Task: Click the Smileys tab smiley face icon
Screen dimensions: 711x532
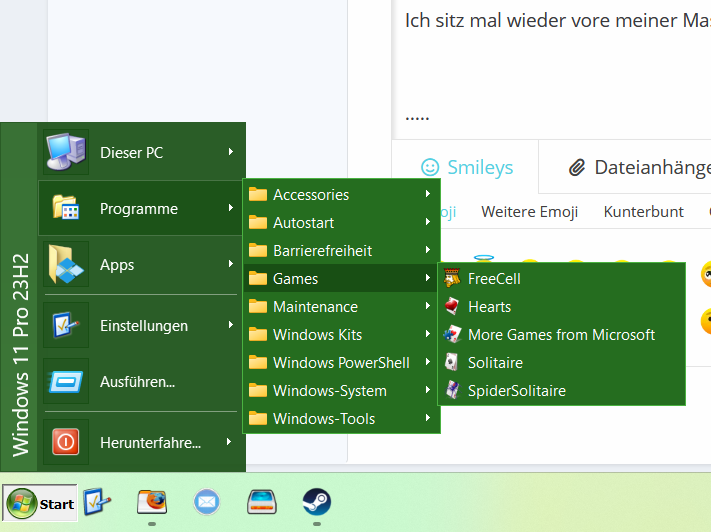Action: [430, 167]
